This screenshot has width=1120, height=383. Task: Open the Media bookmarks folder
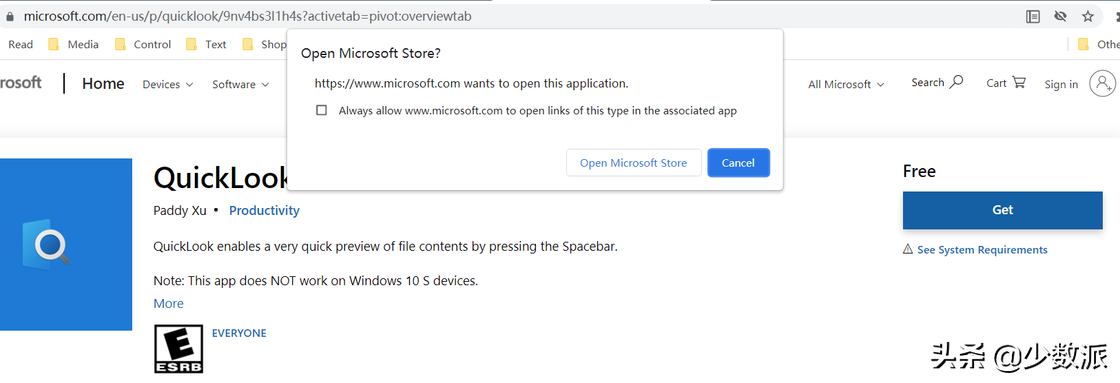tap(74, 44)
